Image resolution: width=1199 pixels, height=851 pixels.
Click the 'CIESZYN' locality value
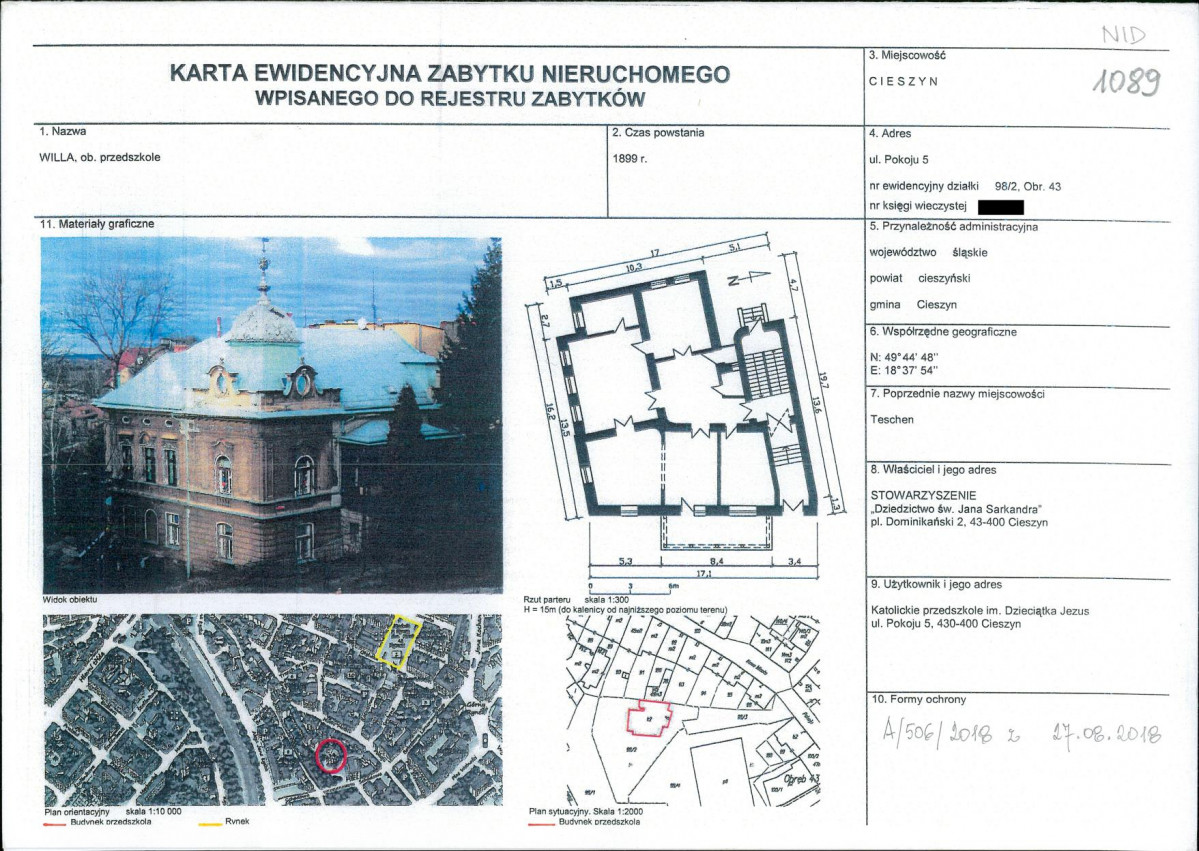pos(904,82)
